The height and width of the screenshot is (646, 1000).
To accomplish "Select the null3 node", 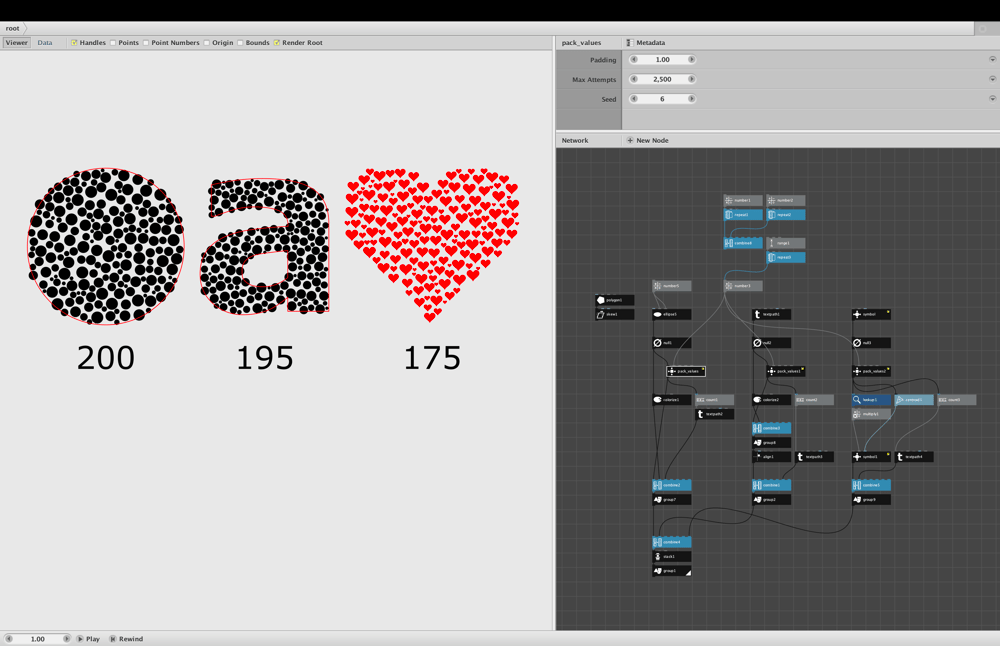I will click(x=871, y=342).
